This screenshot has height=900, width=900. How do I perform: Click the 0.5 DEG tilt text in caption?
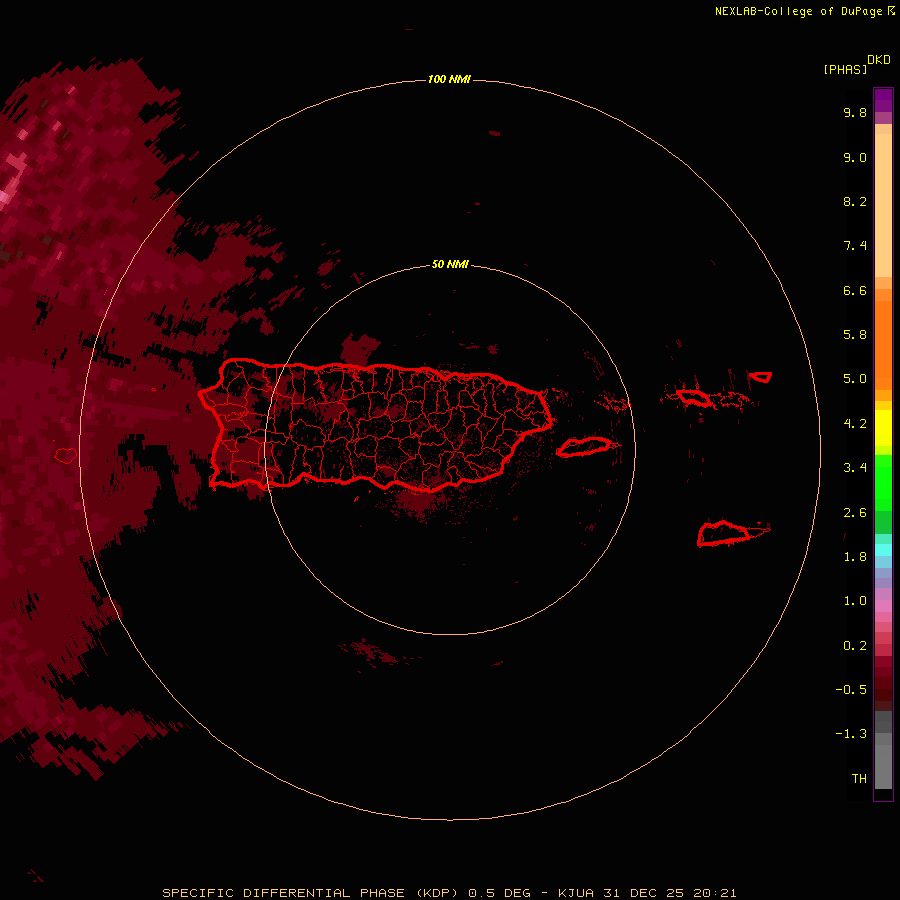pos(499,893)
